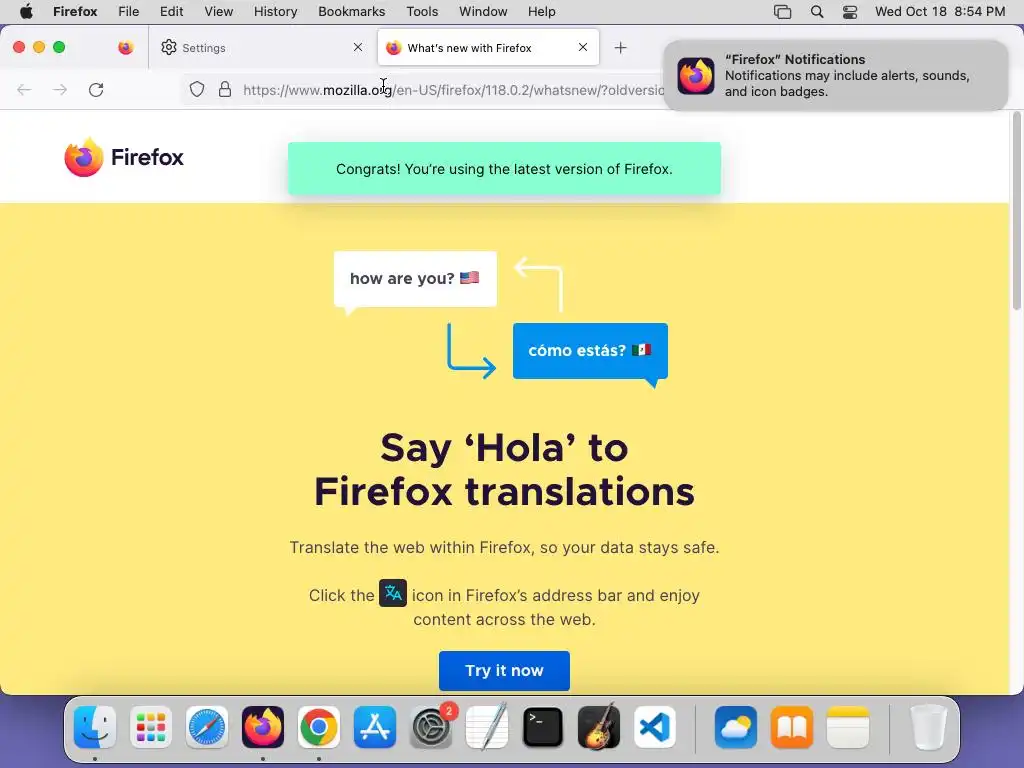Open the Apple menu

[25, 12]
